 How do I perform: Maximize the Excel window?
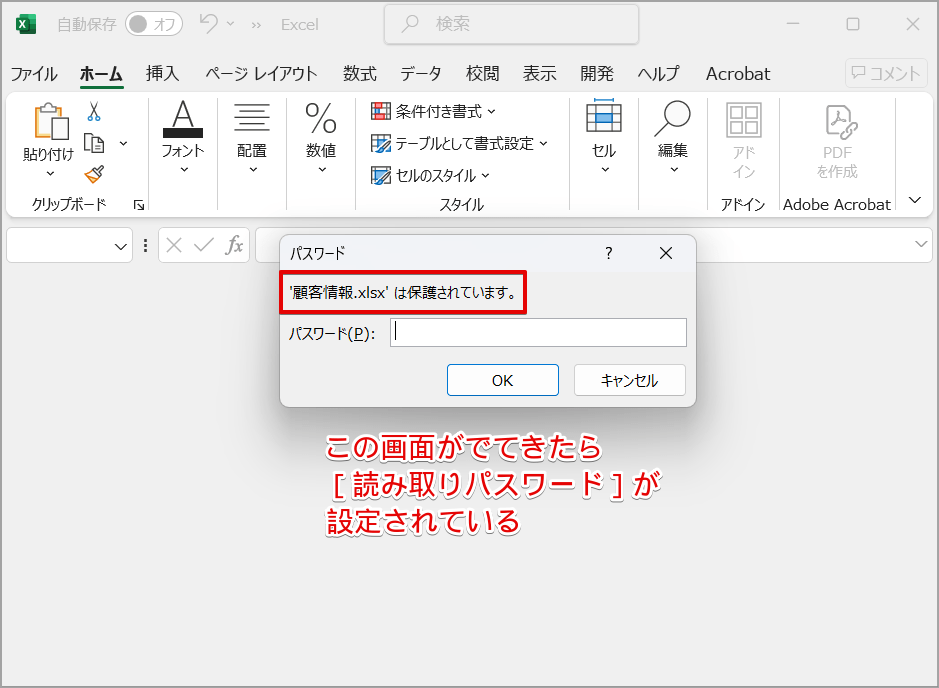pos(853,24)
